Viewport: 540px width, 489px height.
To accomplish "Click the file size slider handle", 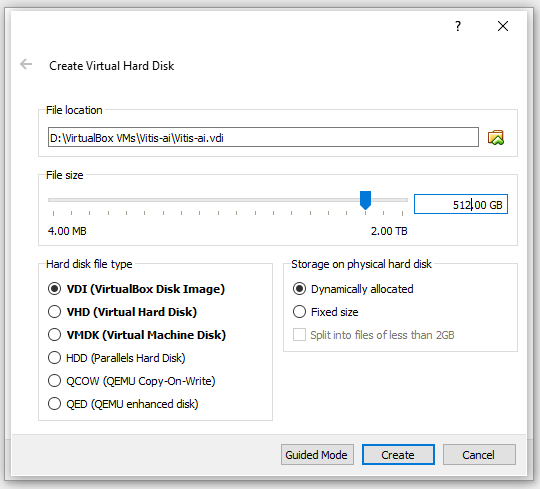I will (365, 200).
